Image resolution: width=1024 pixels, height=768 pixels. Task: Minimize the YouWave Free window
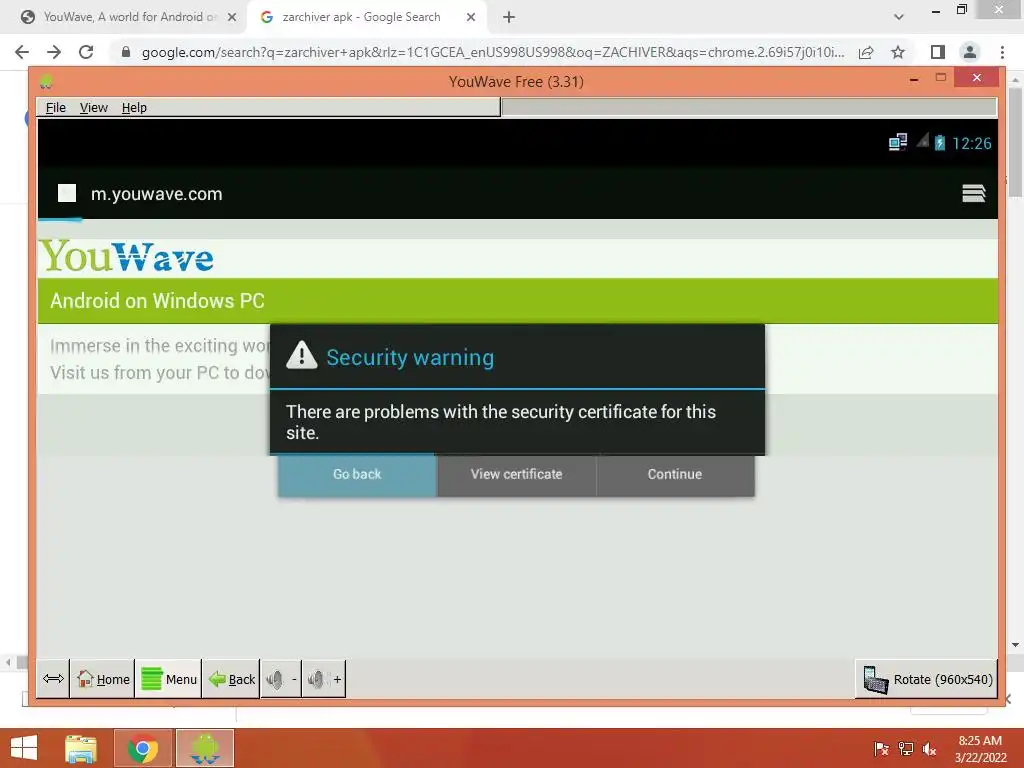coord(914,79)
